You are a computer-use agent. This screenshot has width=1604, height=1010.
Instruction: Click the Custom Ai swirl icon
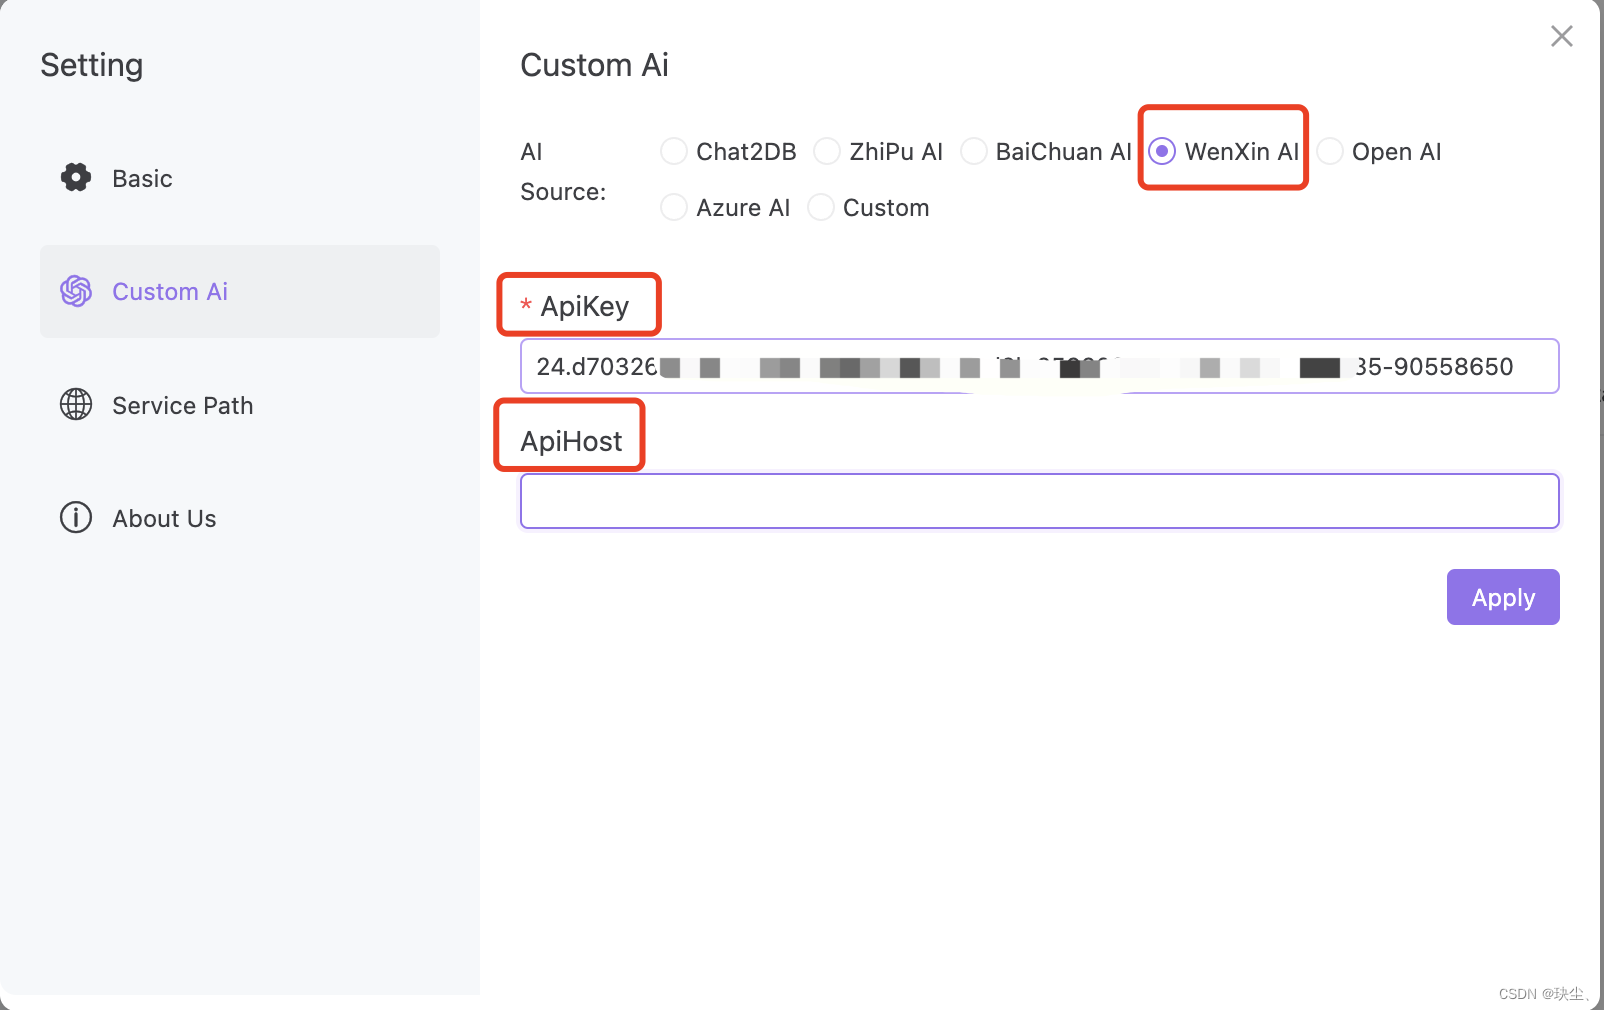pyautogui.click(x=76, y=291)
